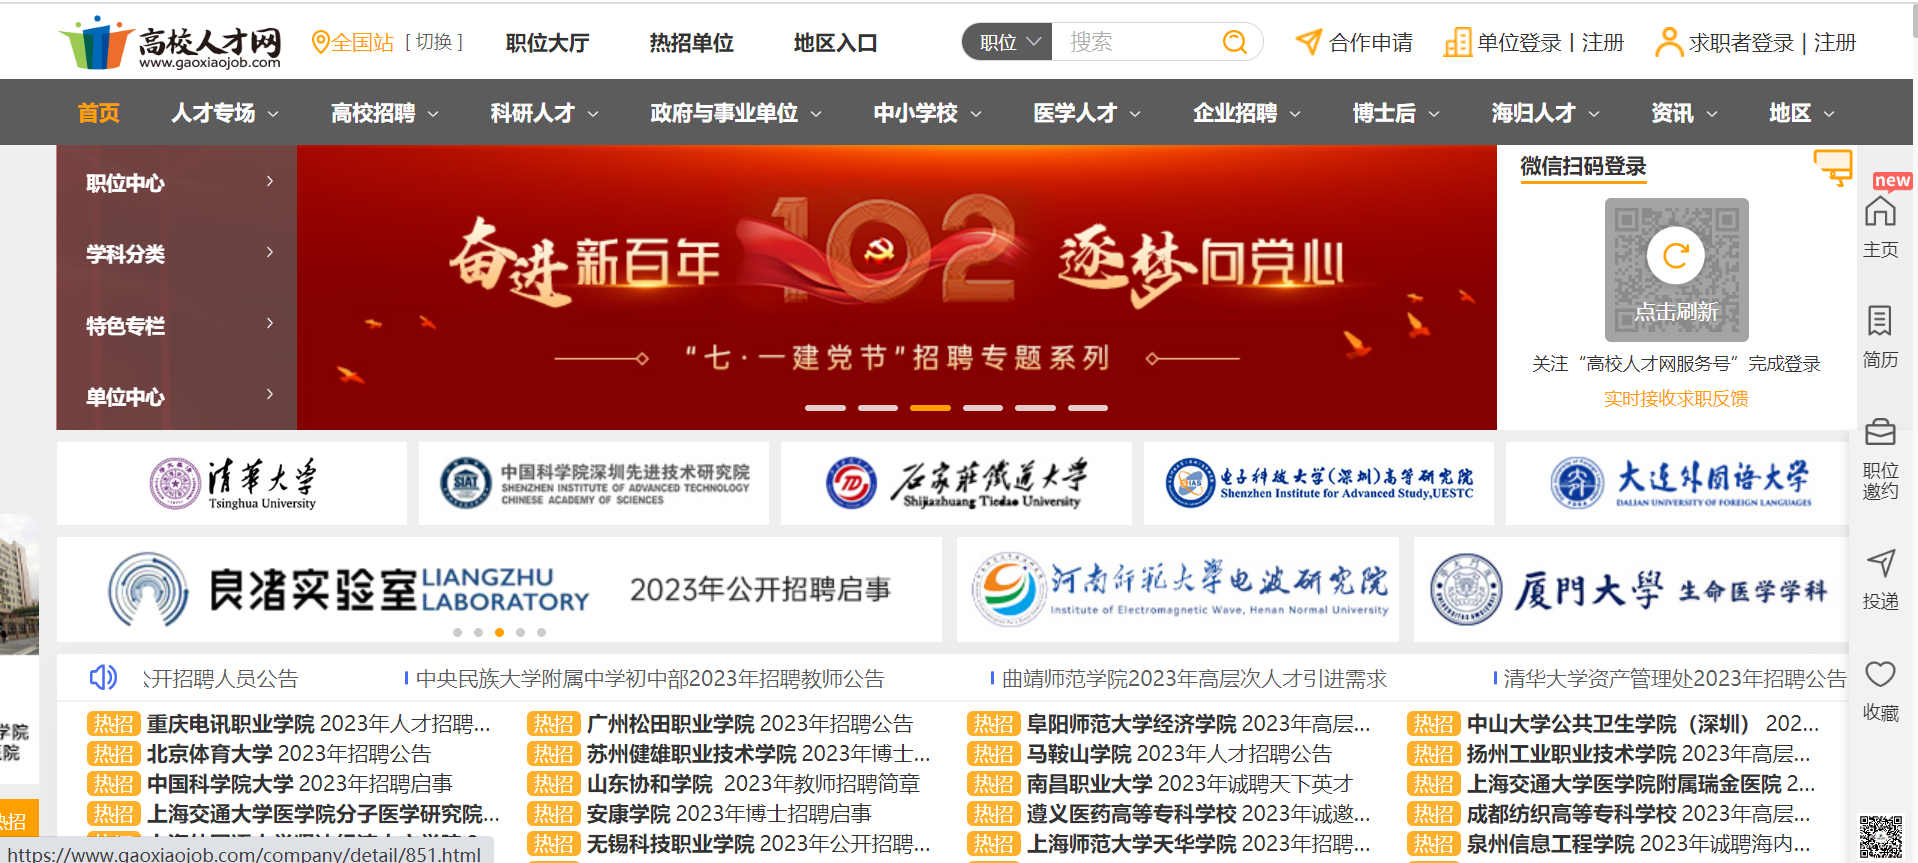
Task: Open 地区入口 in the top menu
Action: (835, 43)
